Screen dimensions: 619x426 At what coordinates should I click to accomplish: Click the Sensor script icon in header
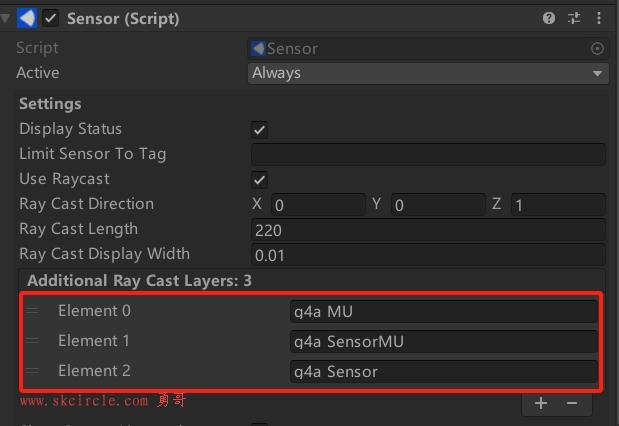(27, 18)
